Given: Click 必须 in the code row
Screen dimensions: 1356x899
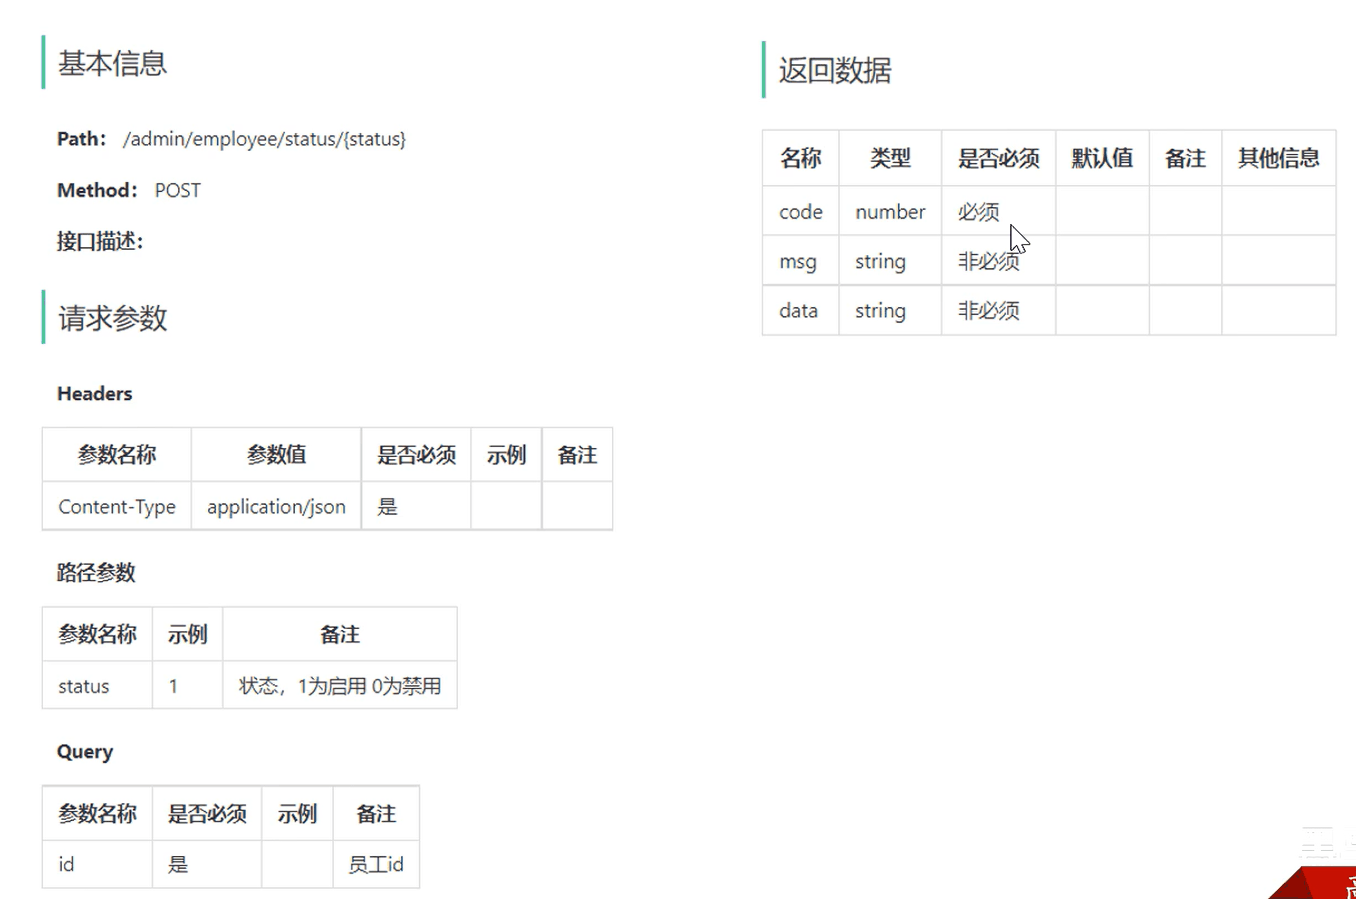Looking at the screenshot, I should [978, 212].
